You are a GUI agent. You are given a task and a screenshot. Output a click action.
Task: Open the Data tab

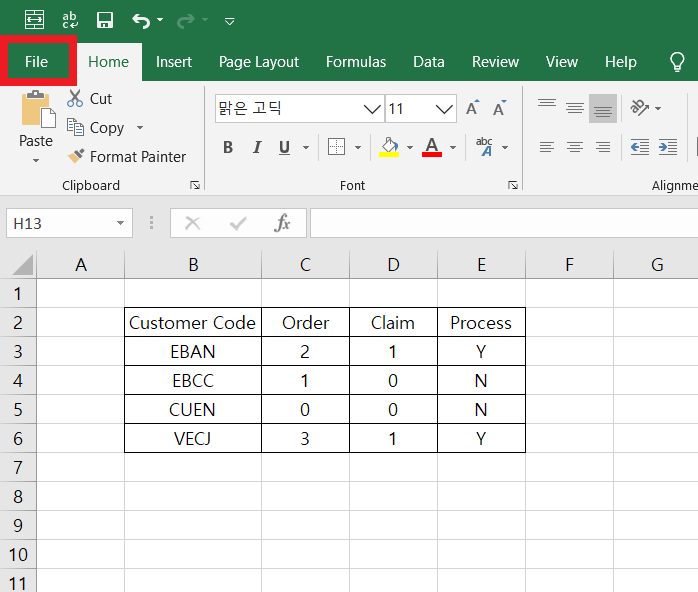click(x=429, y=61)
